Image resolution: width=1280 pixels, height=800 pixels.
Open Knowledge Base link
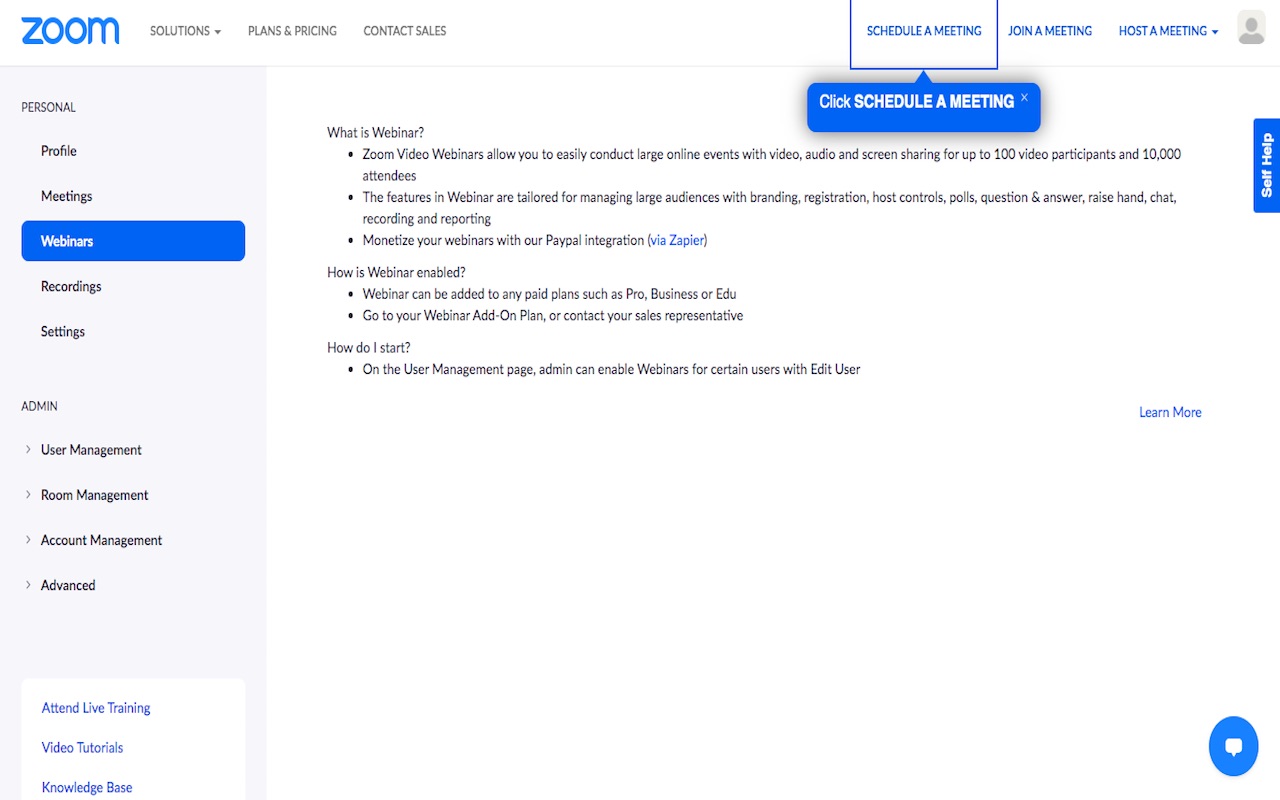87,788
